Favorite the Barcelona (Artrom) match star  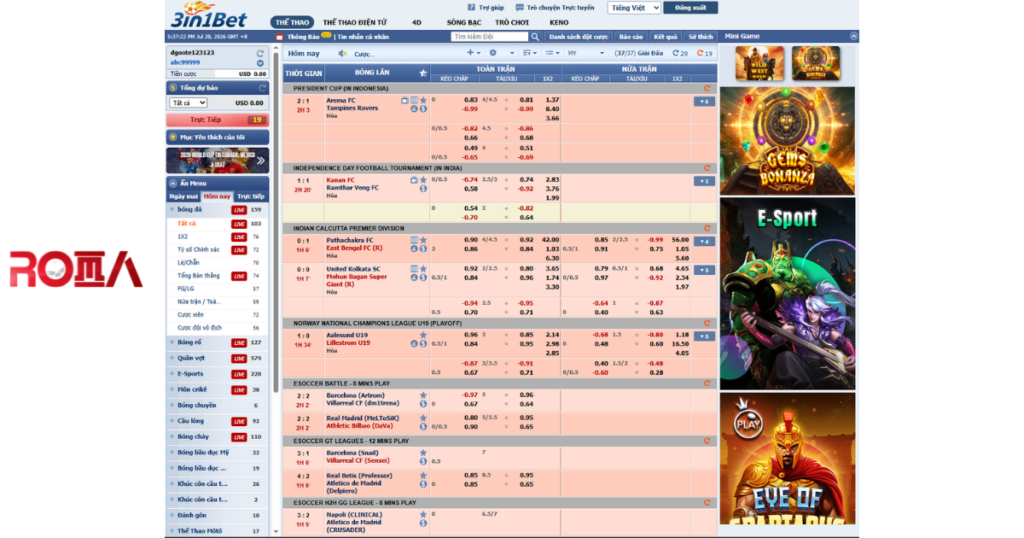click(x=423, y=396)
